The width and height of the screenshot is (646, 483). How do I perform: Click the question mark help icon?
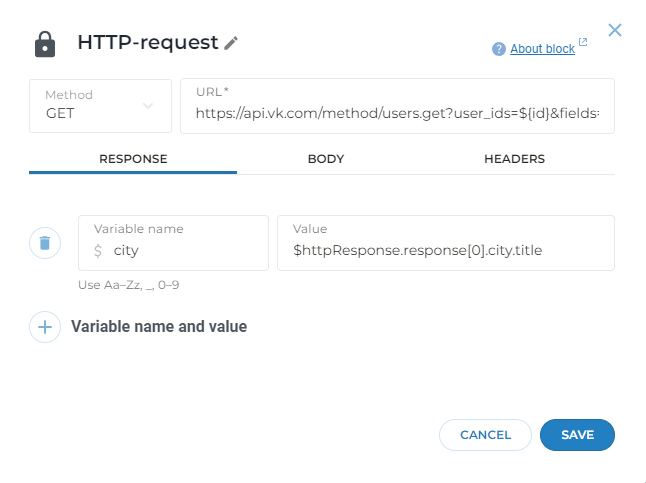pyautogui.click(x=499, y=49)
